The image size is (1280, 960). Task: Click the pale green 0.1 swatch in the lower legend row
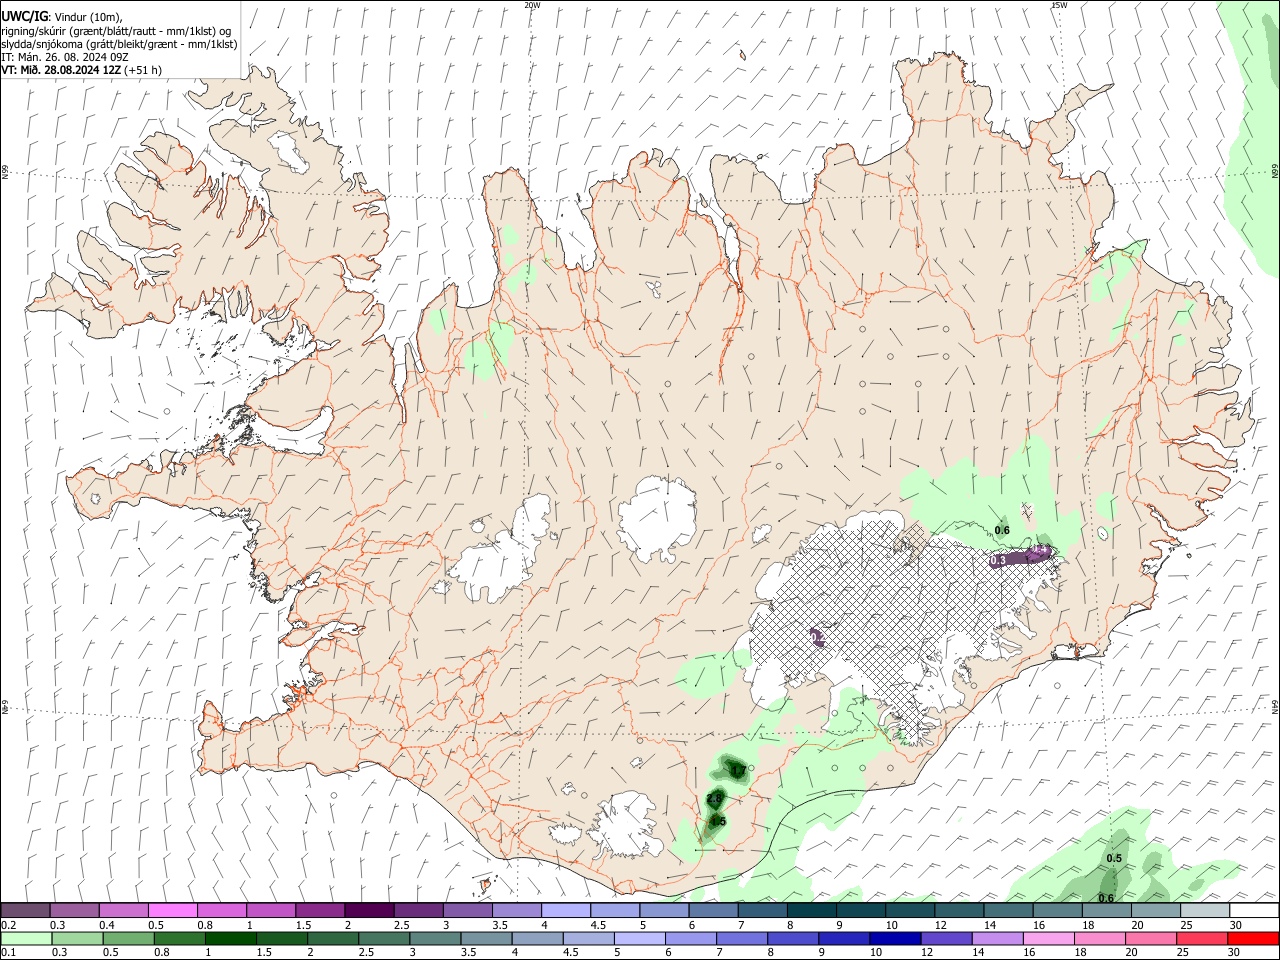26,938
